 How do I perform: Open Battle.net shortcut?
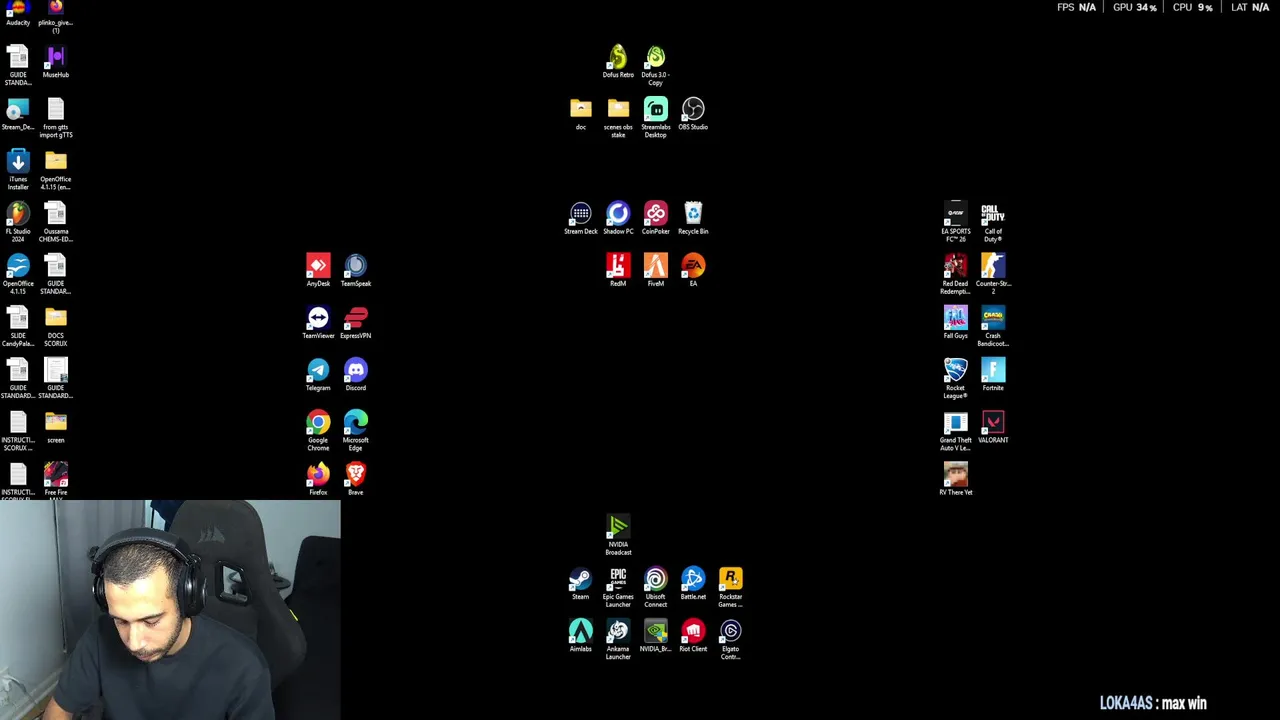click(x=693, y=583)
